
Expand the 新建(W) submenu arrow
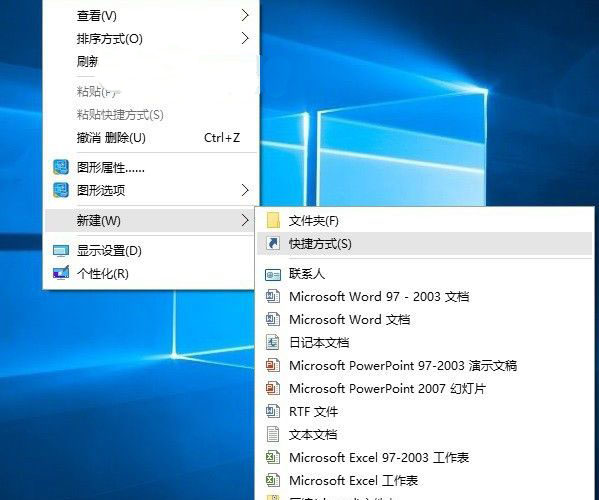pos(245,220)
